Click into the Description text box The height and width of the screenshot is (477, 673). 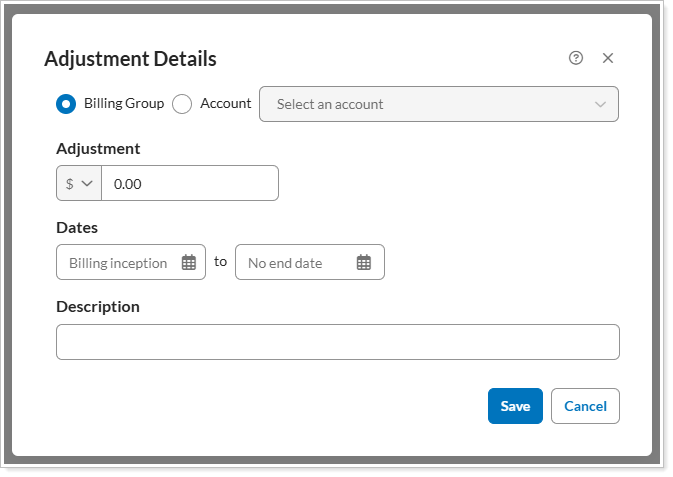pos(338,342)
